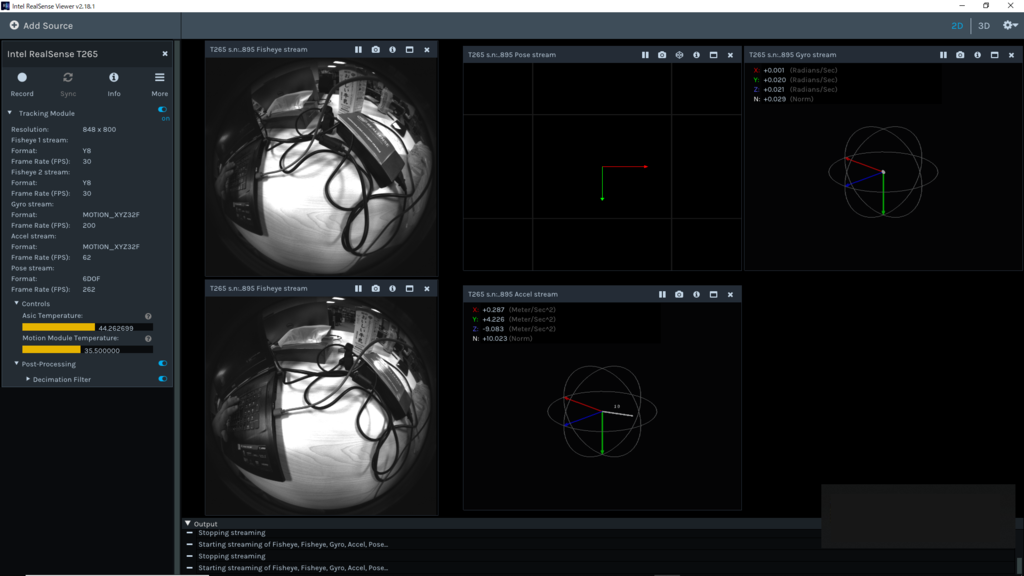Close the Pose stream
Screen dimensions: 1024x576
pyautogui.click(x=730, y=55)
